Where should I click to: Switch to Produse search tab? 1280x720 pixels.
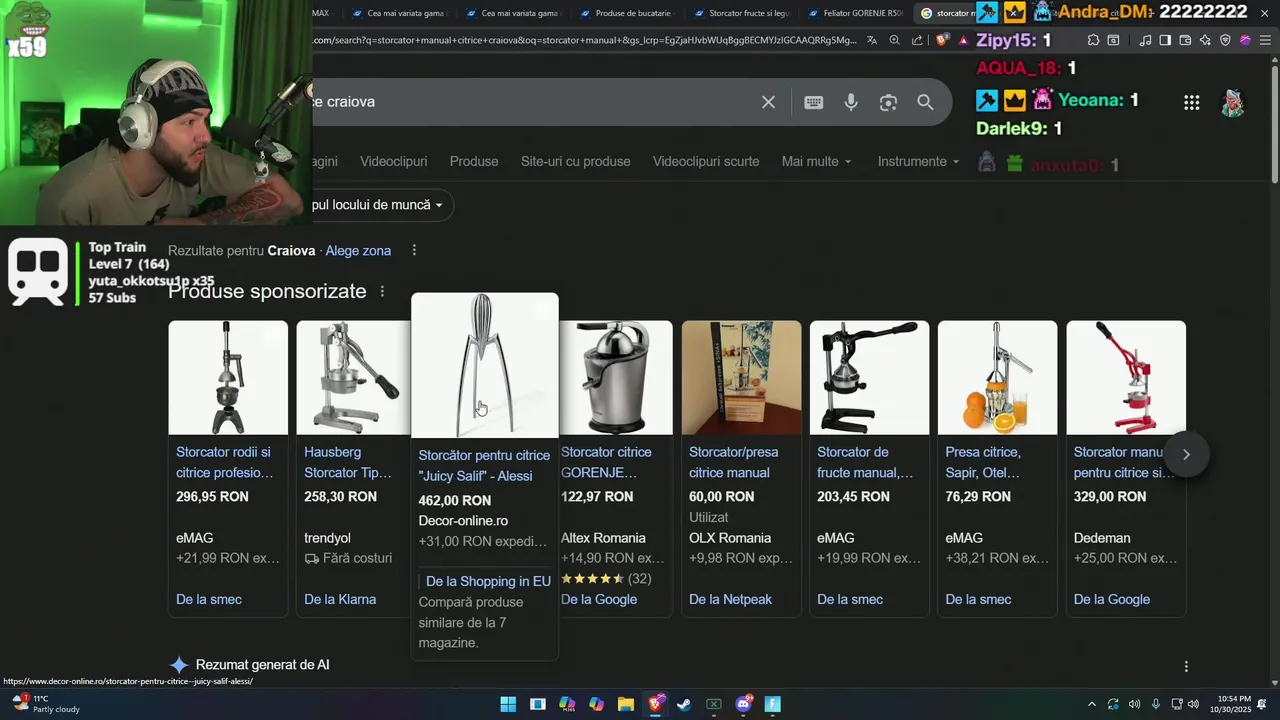[x=474, y=161]
